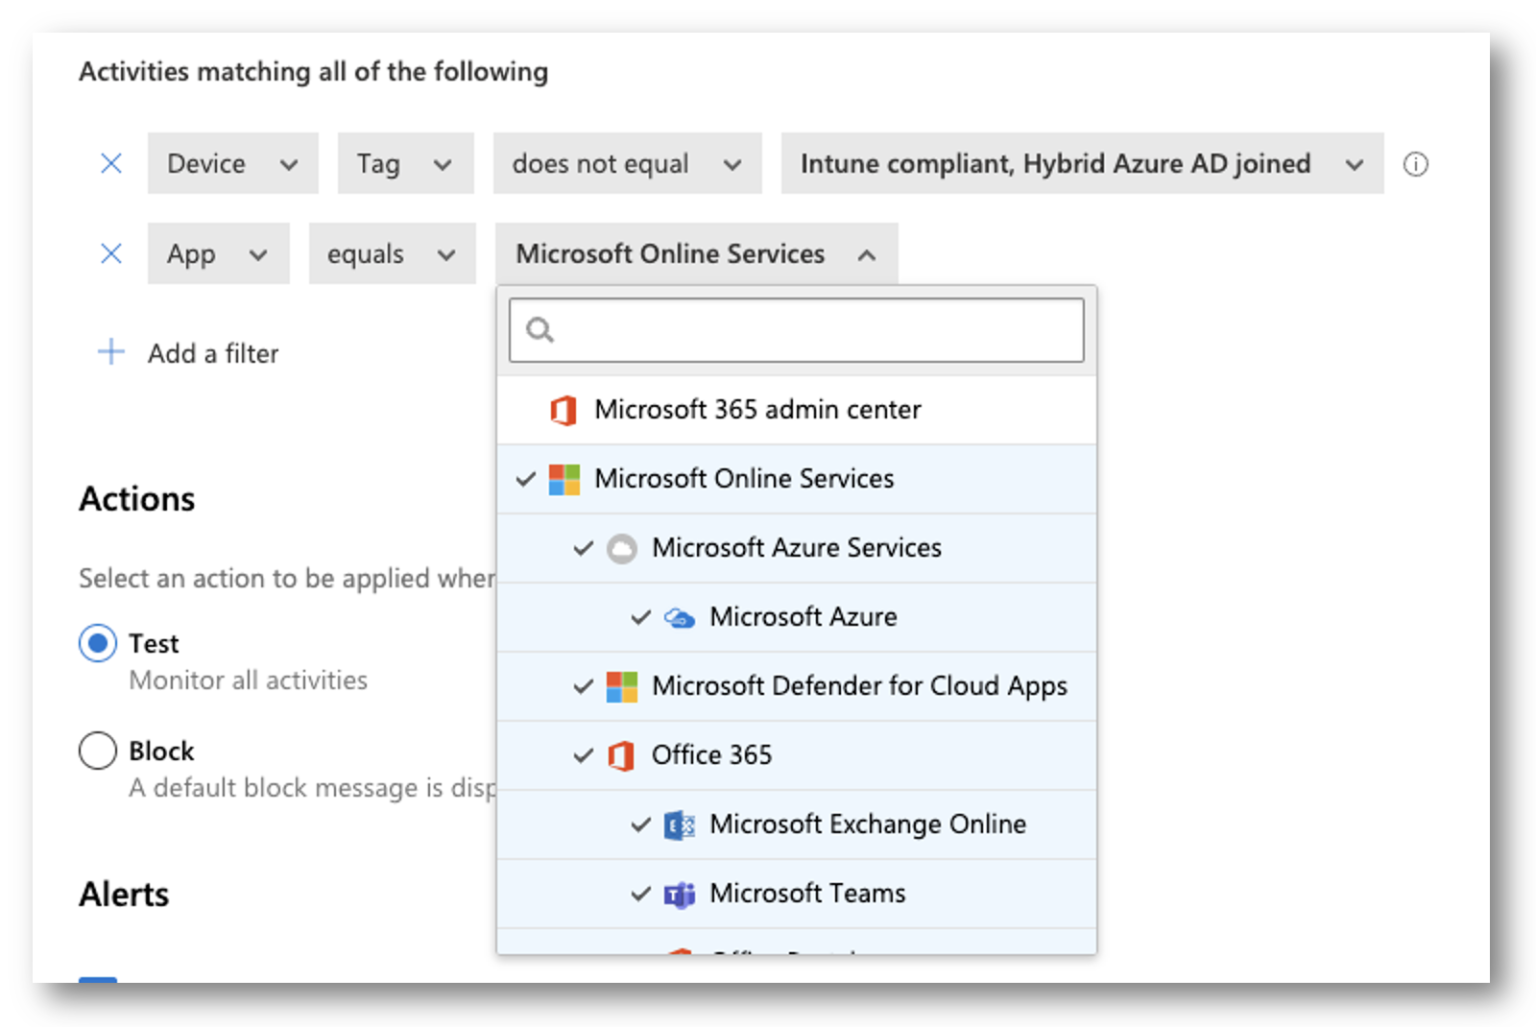Image resolution: width=1536 pixels, height=1027 pixels.
Task: Uncheck Microsoft Online Services checkmark
Action: pyautogui.click(x=526, y=479)
